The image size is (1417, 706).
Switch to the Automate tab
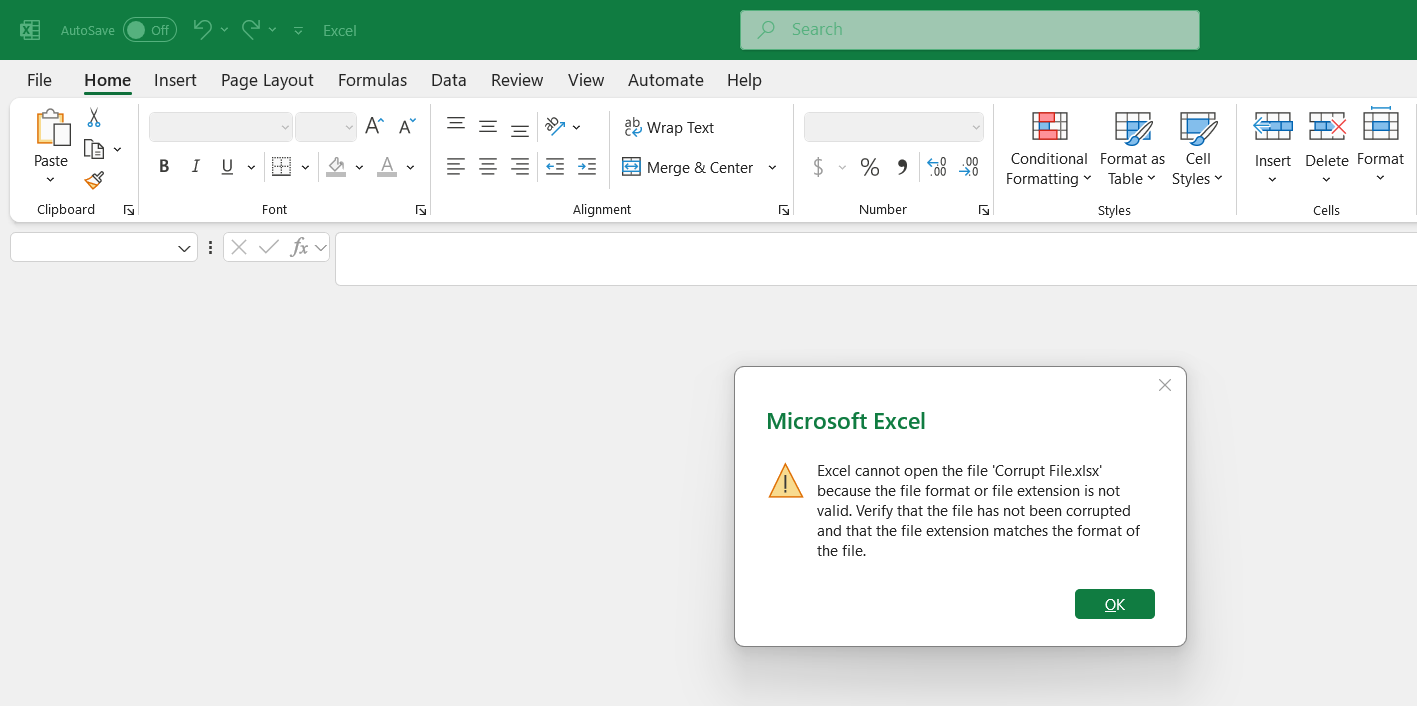[666, 80]
